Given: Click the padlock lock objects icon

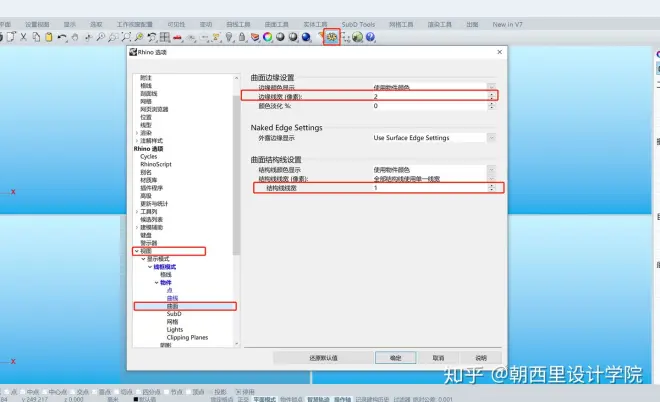Looking at the screenshot, I should 242,37.
